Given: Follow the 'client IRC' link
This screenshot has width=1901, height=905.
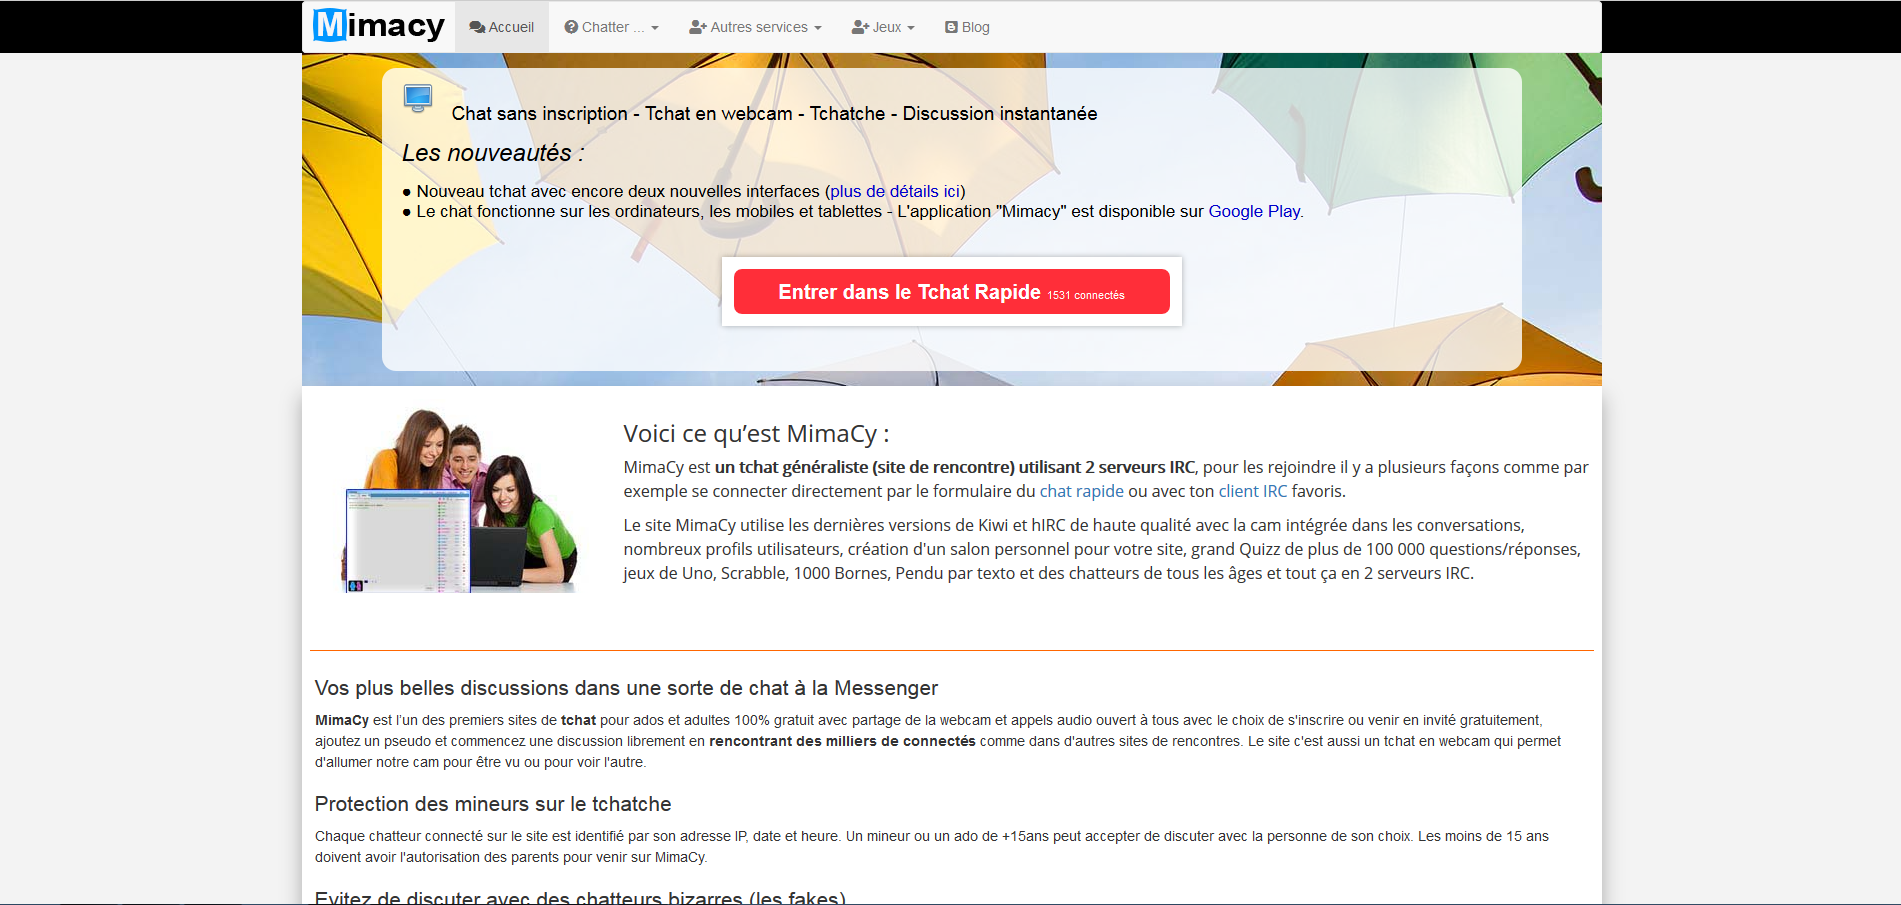Looking at the screenshot, I should [x=1253, y=491].
